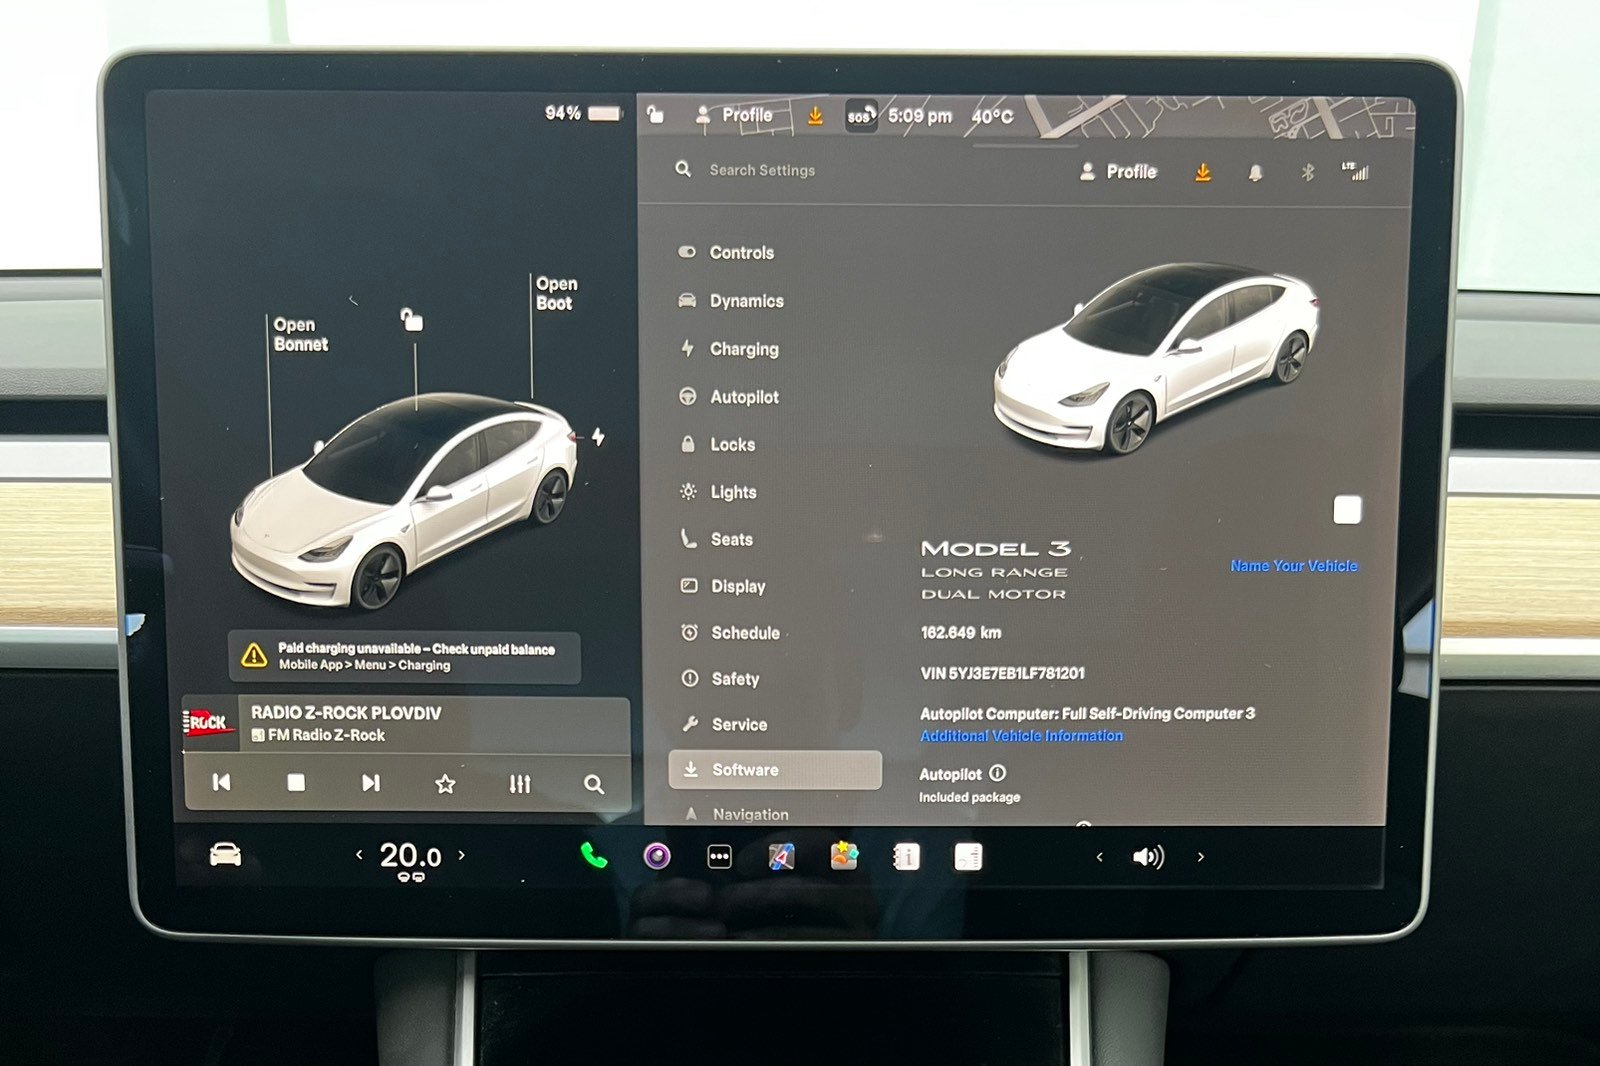1600x1066 pixels.
Task: Increase cabin temperature with right arrow
Action: coord(461,855)
